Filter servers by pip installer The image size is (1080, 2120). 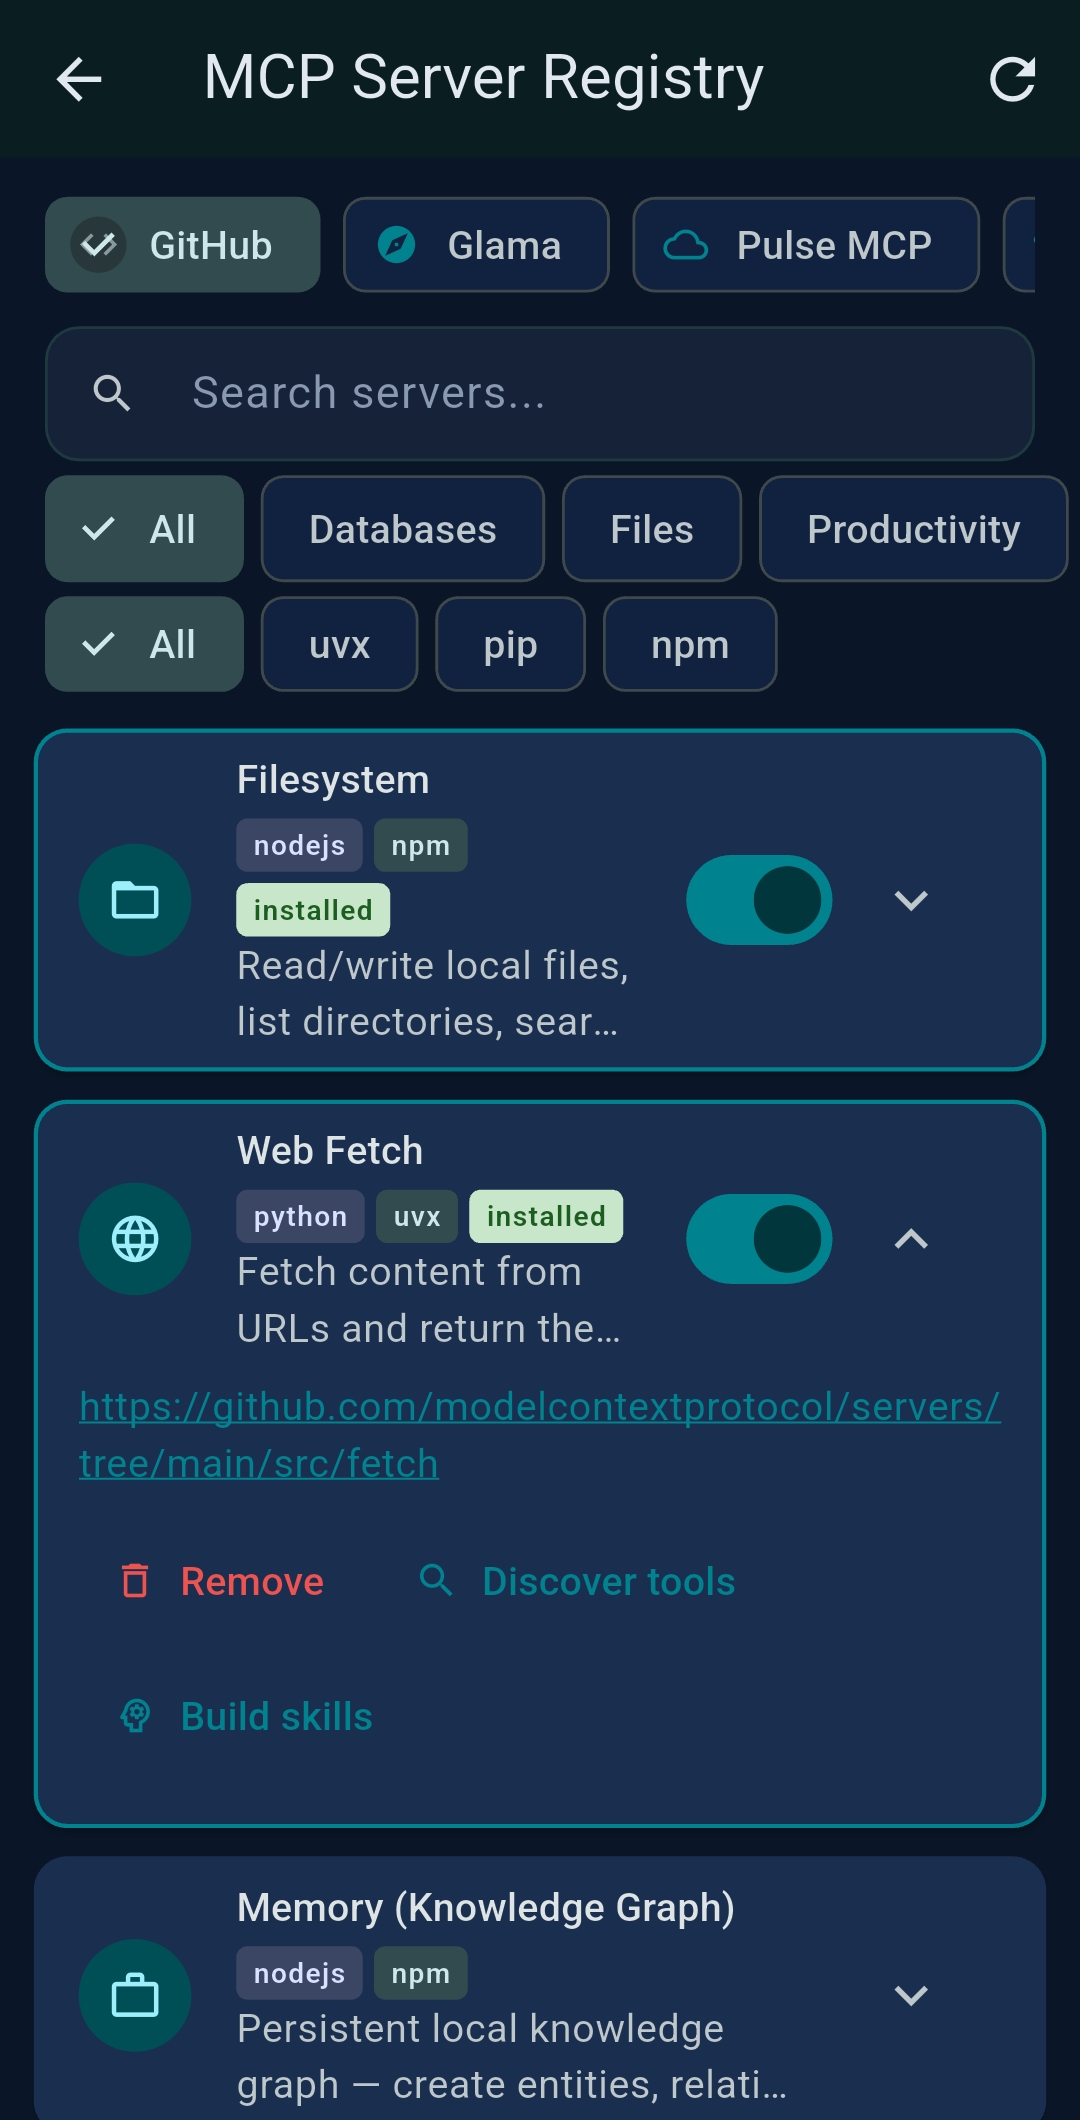pos(510,644)
